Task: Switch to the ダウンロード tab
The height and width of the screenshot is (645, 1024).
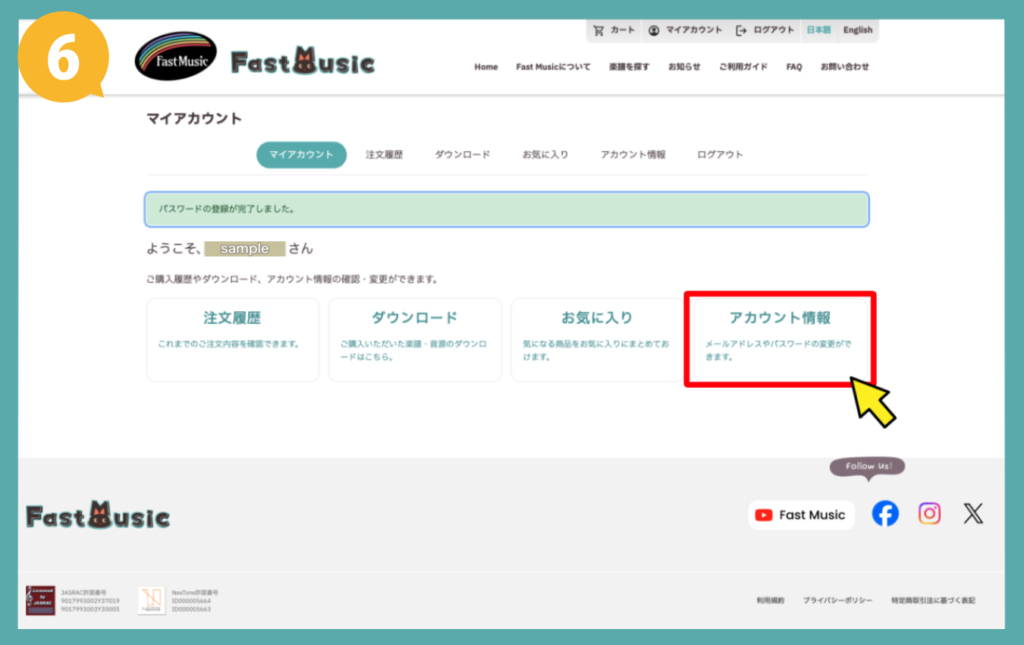Action: [462, 155]
